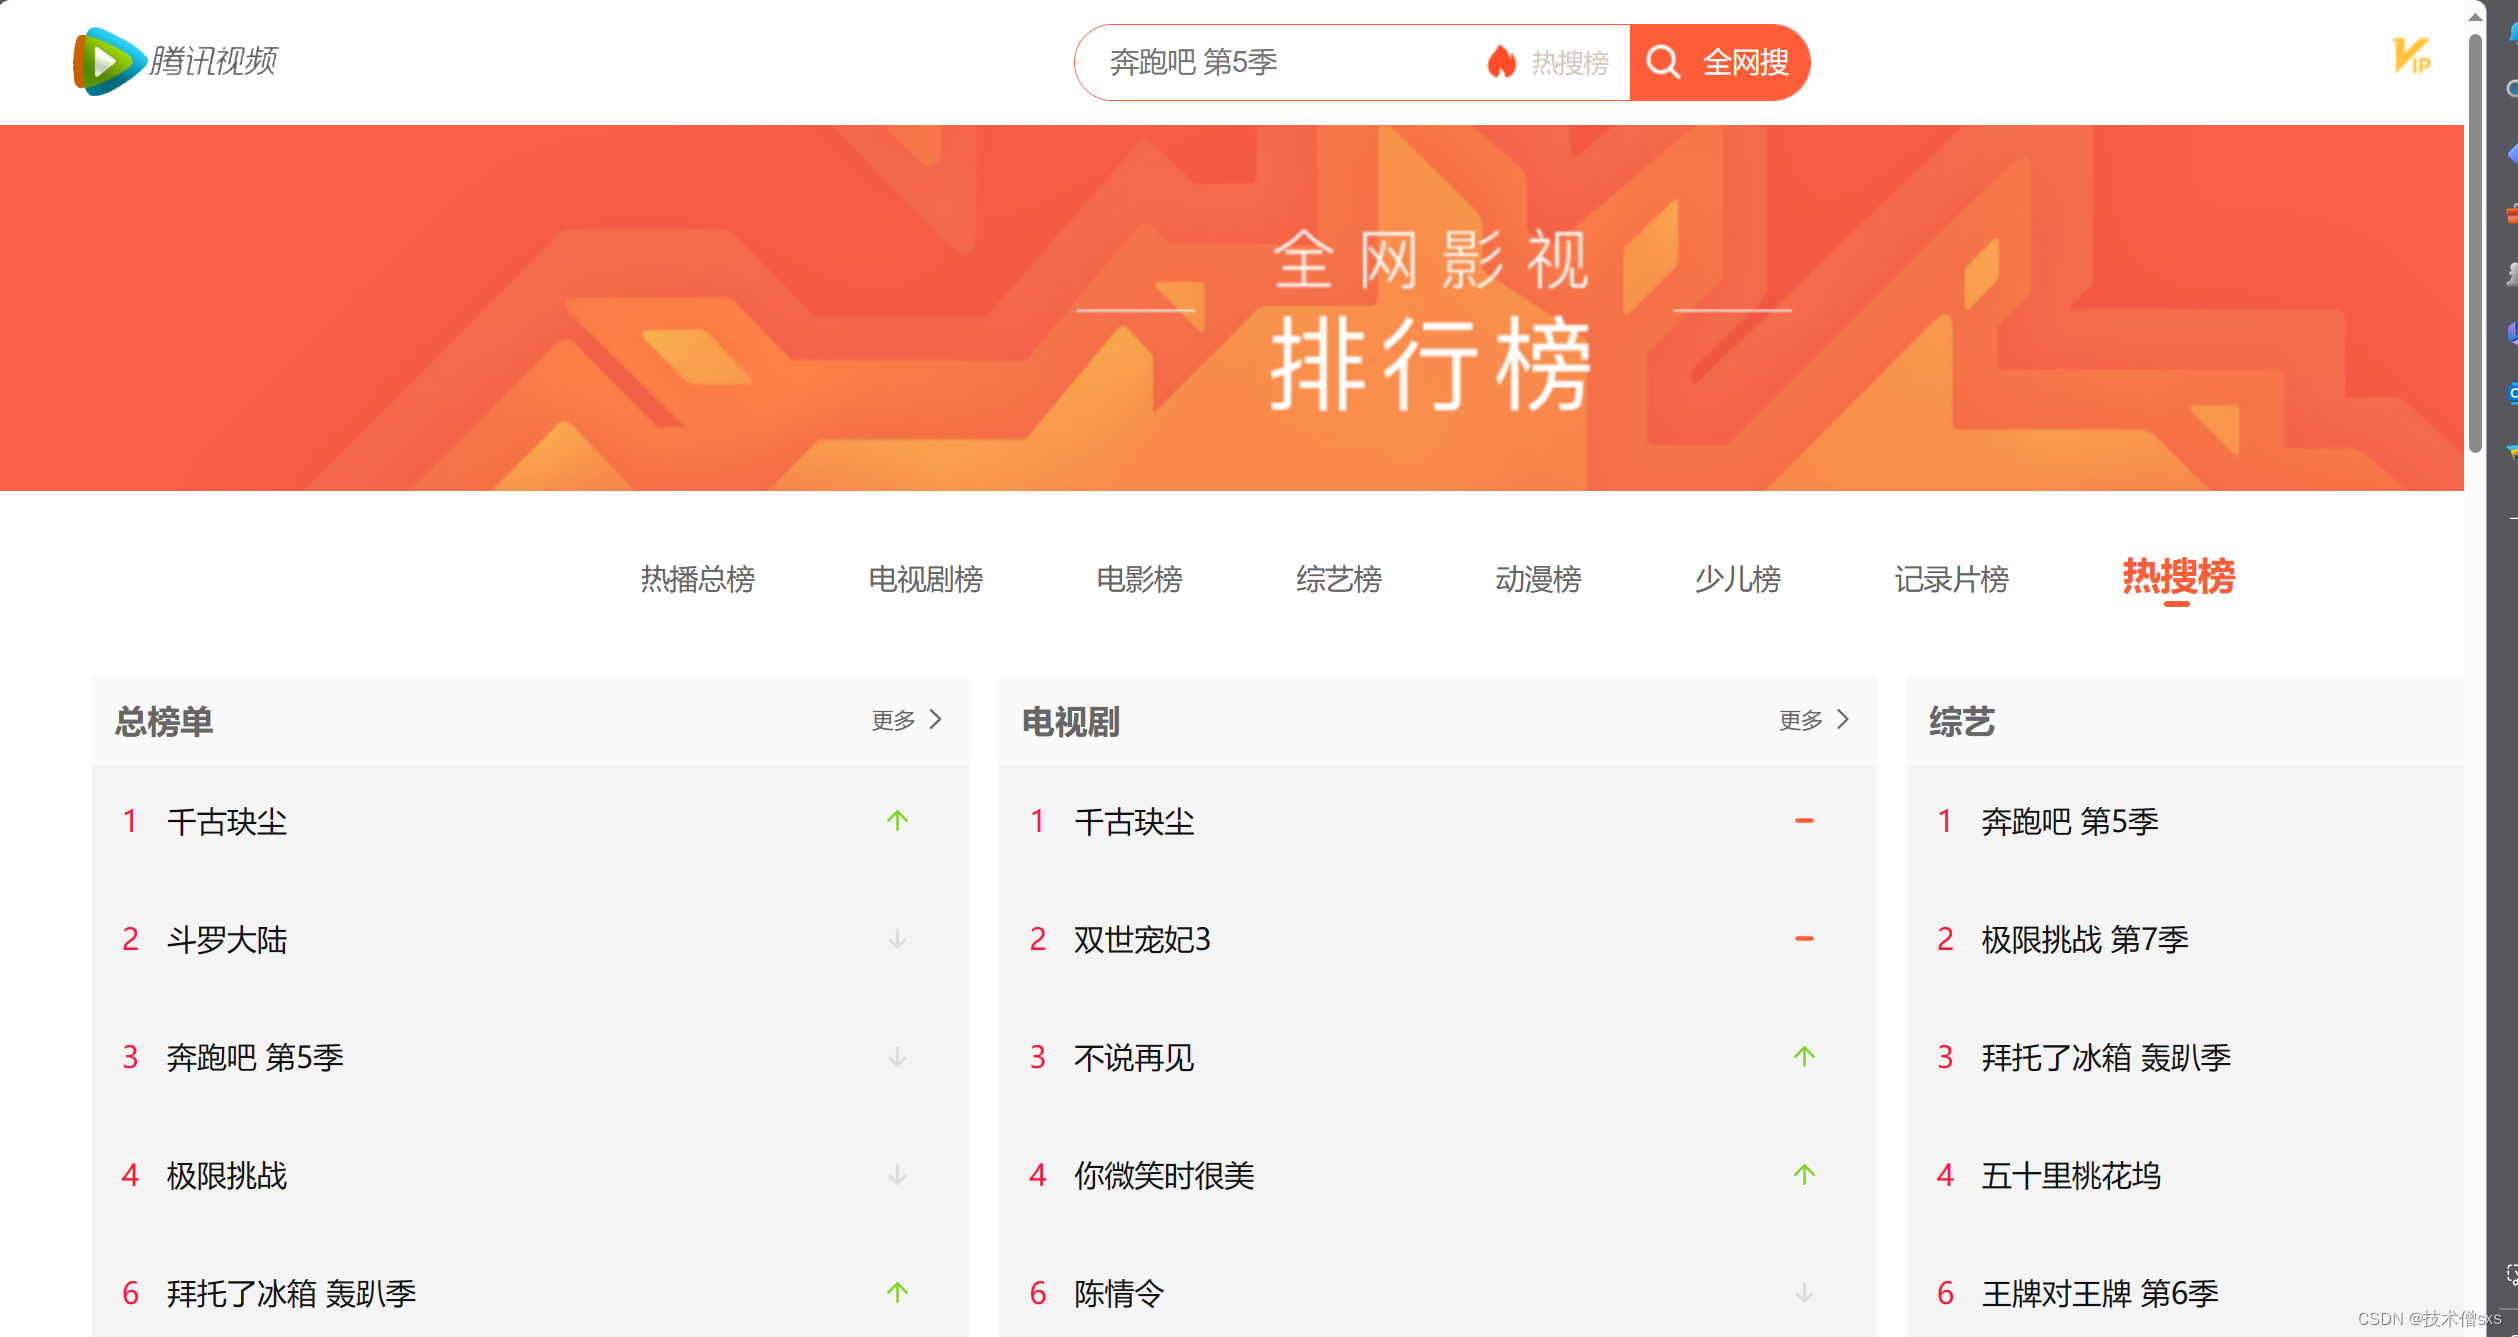Click the 总榜单 panel heading
The height and width of the screenshot is (1337, 2518).
tap(164, 721)
